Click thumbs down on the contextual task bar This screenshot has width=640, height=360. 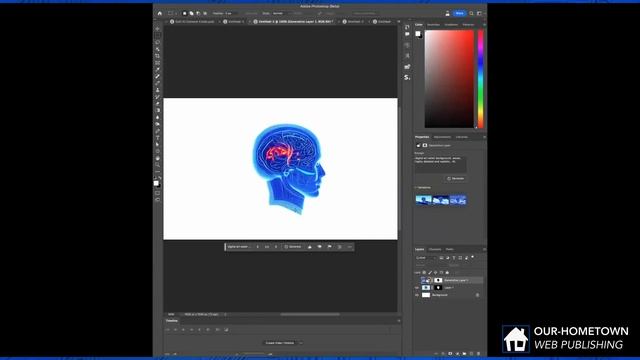click(320, 247)
